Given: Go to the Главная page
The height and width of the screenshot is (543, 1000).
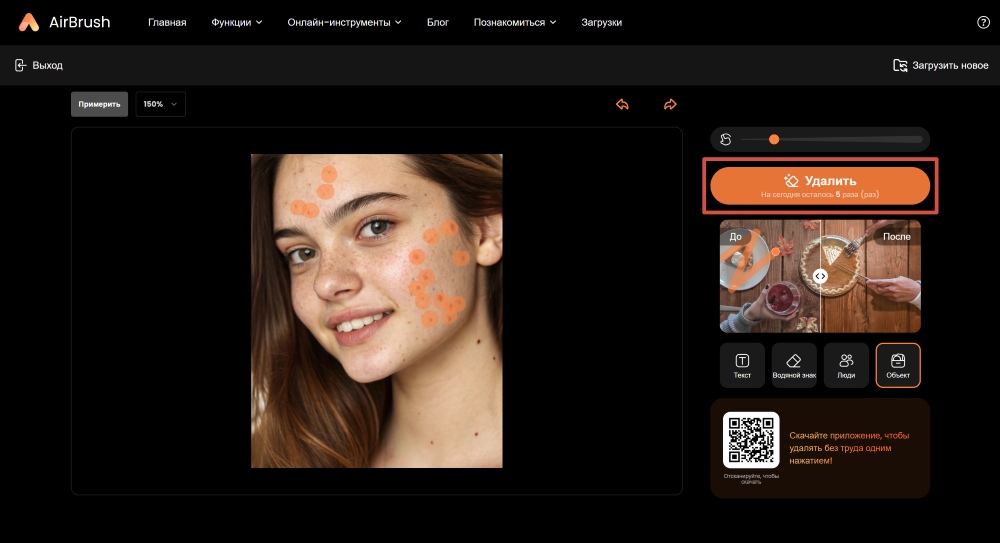Looking at the screenshot, I should [167, 22].
